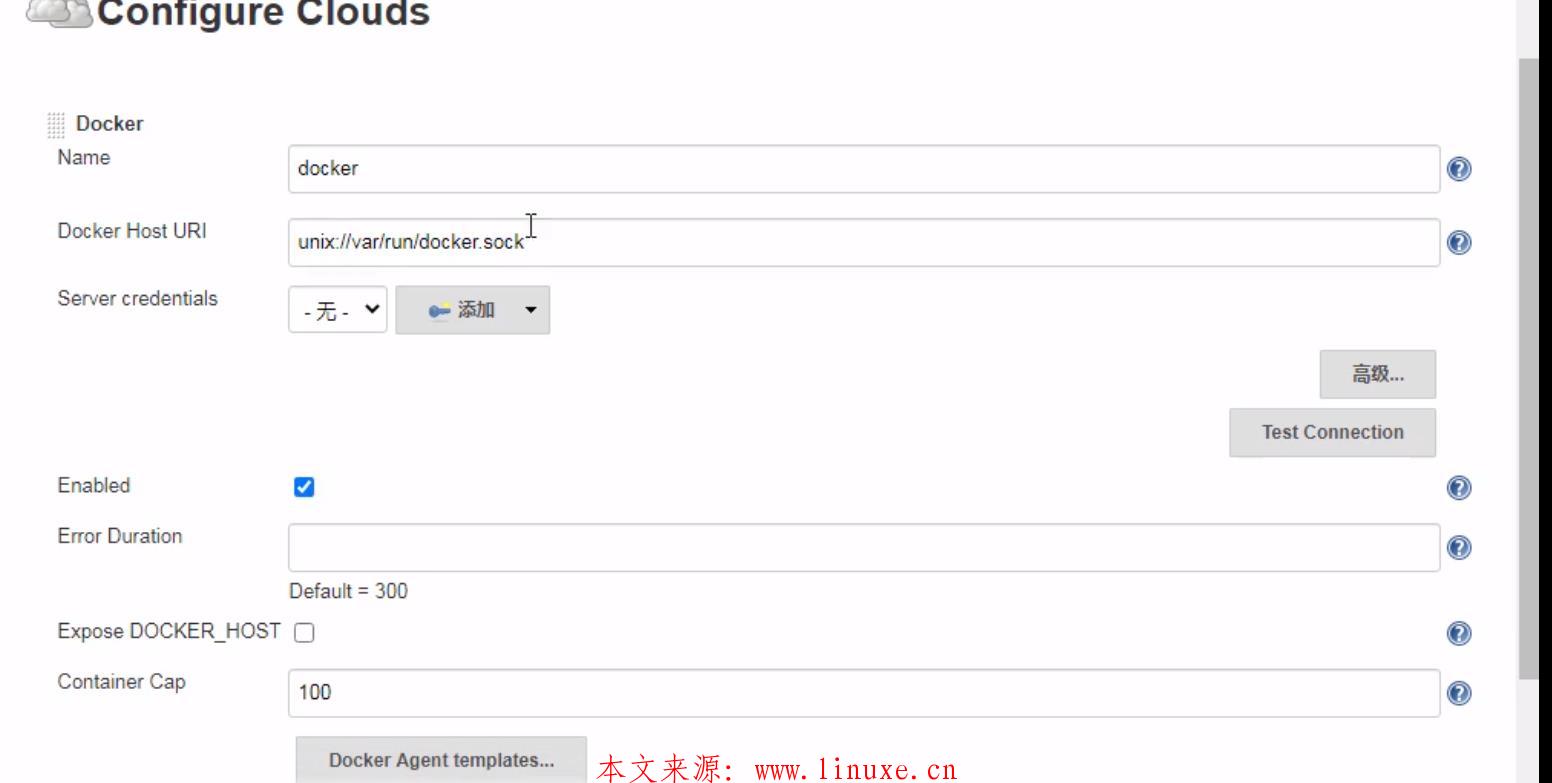Expand the 添加 credentials arrow menu
Image resolution: width=1552 pixels, height=783 pixels.
click(530, 310)
